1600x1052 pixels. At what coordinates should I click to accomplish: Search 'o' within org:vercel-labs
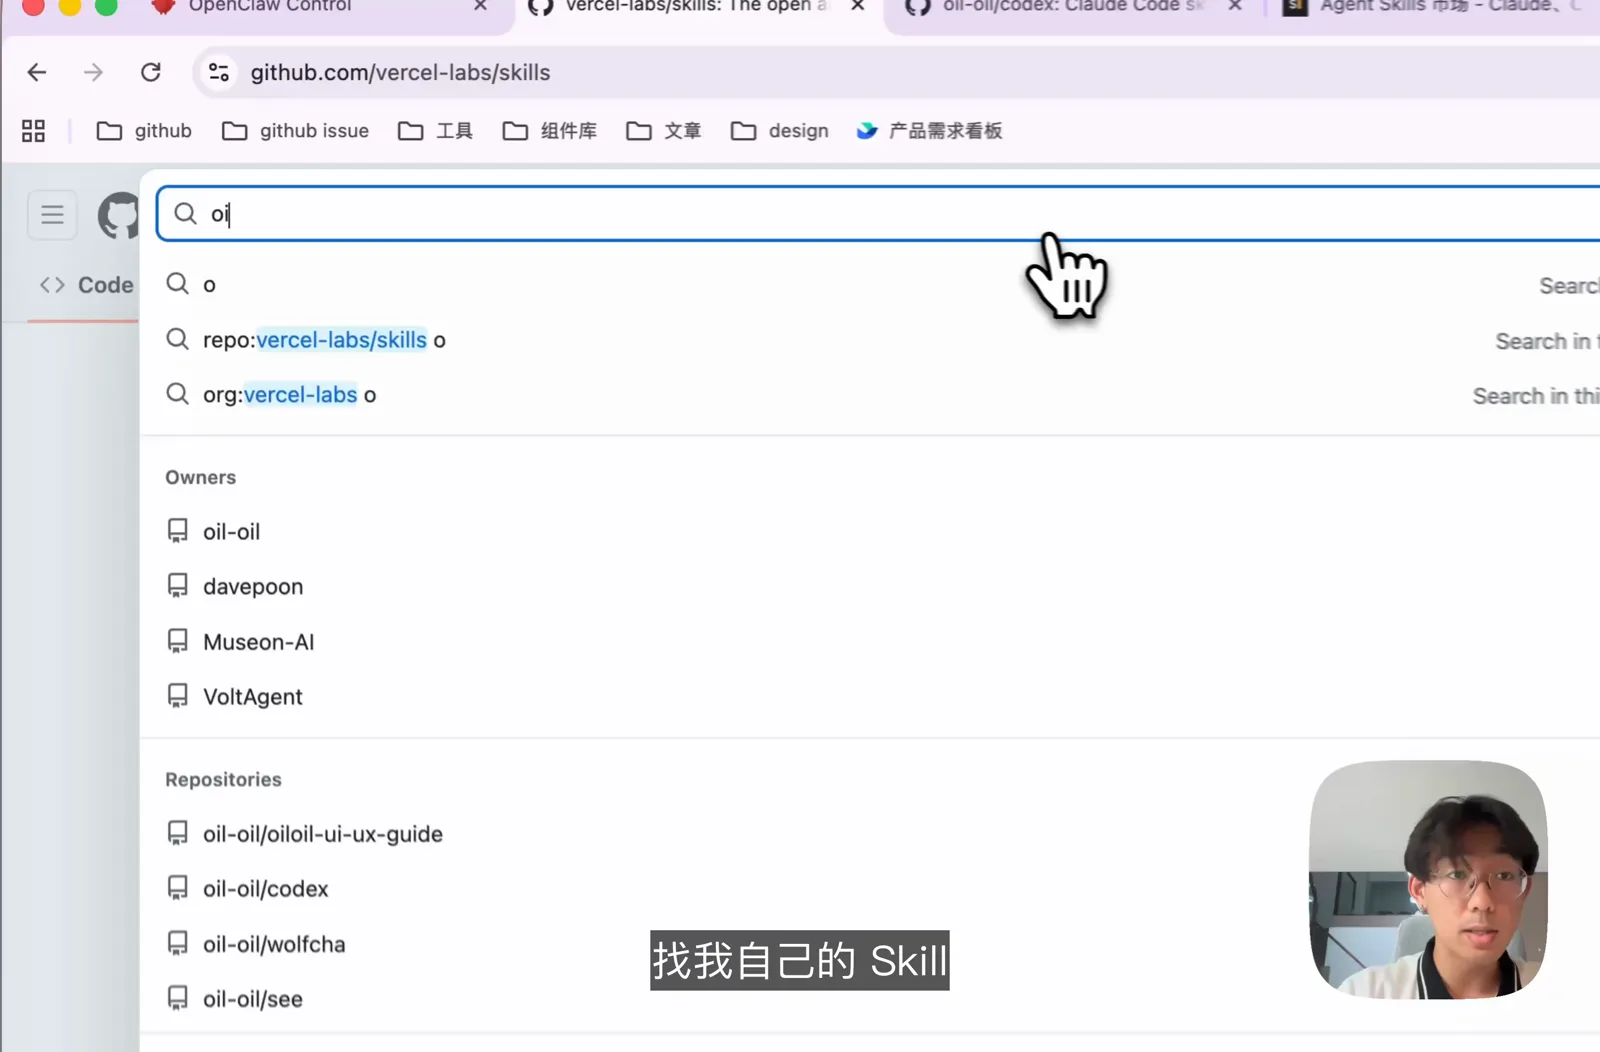pos(870,395)
